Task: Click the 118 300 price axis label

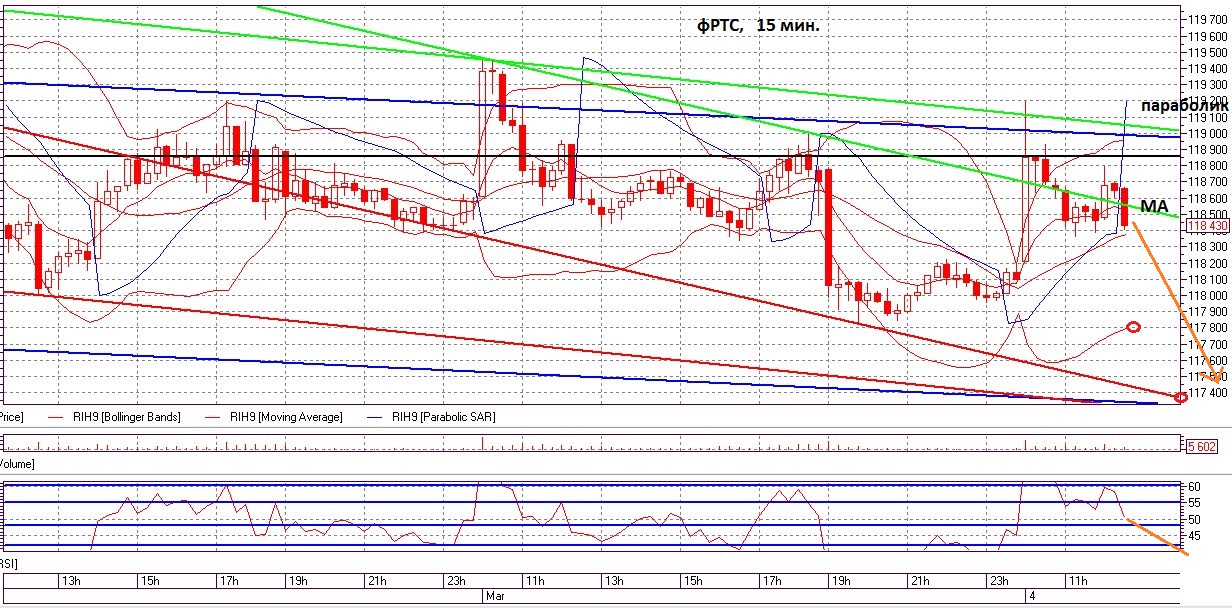Action: coord(1208,247)
